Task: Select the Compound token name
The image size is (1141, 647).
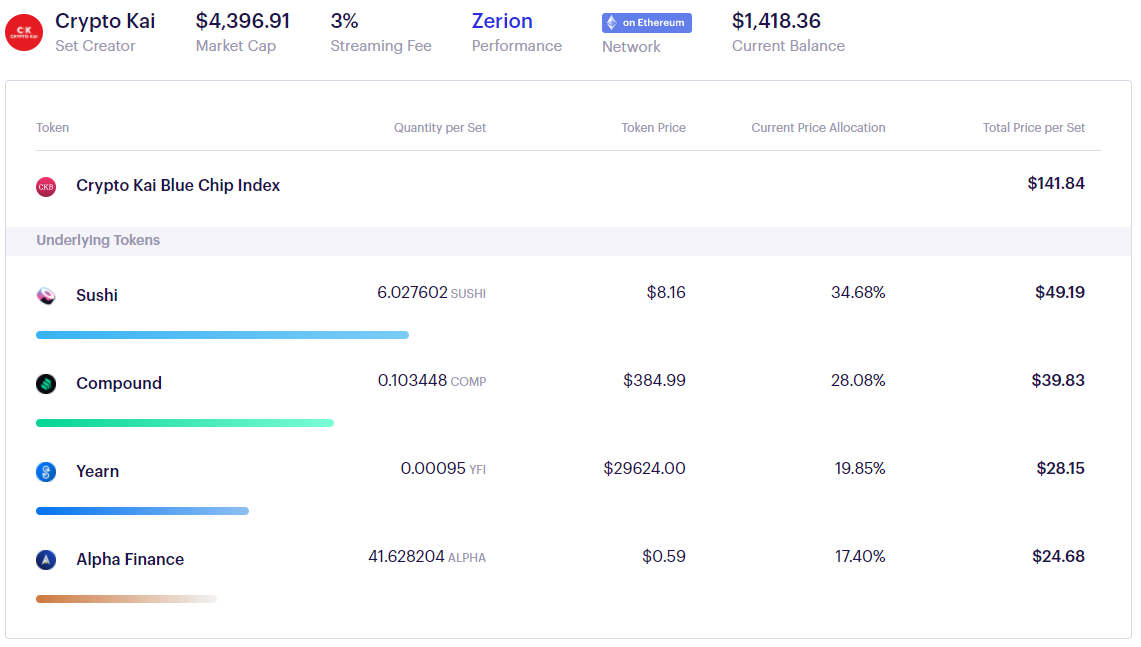Action: [119, 384]
